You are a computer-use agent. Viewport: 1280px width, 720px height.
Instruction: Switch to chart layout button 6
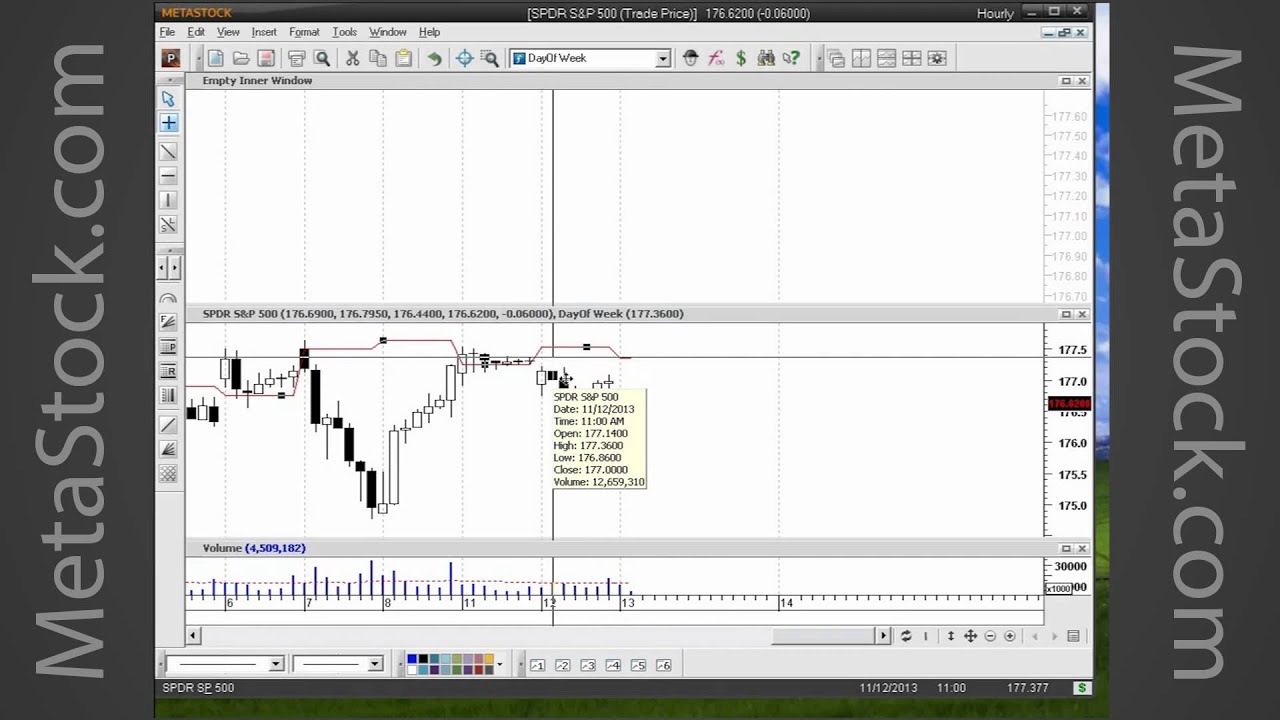coord(663,665)
